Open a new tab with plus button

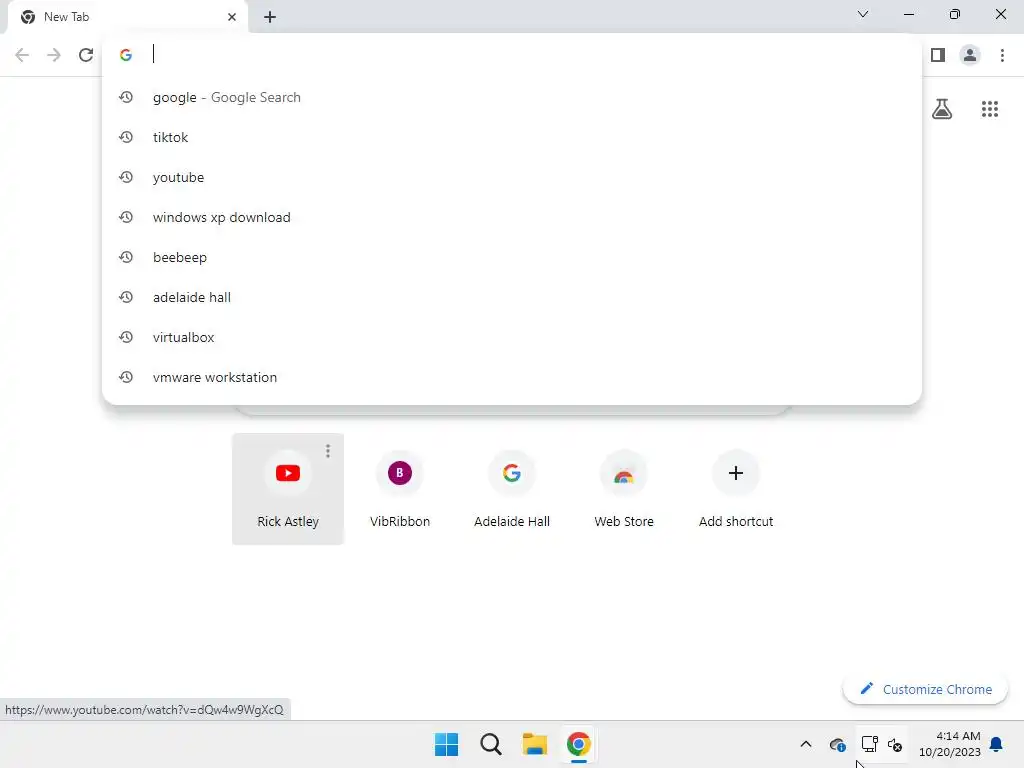[270, 17]
